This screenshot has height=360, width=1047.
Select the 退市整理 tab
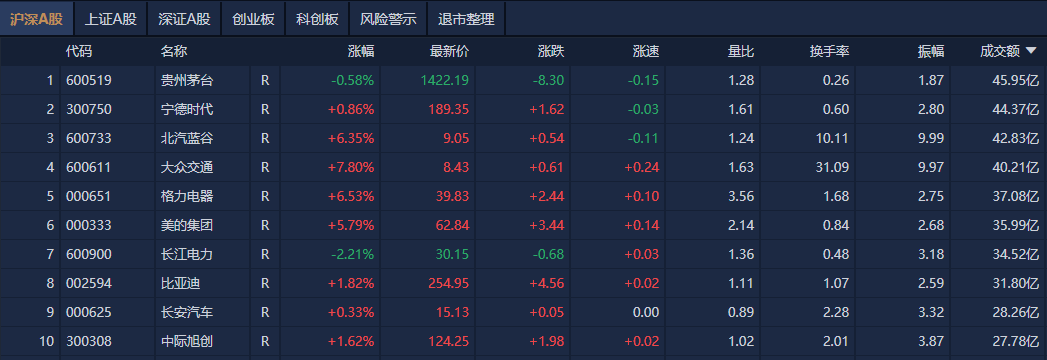(x=467, y=19)
